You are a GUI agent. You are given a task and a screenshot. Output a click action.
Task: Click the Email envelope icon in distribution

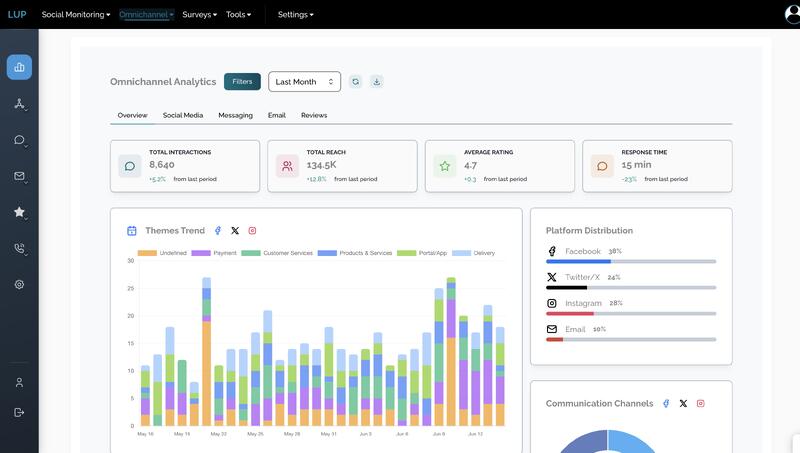[552, 329]
